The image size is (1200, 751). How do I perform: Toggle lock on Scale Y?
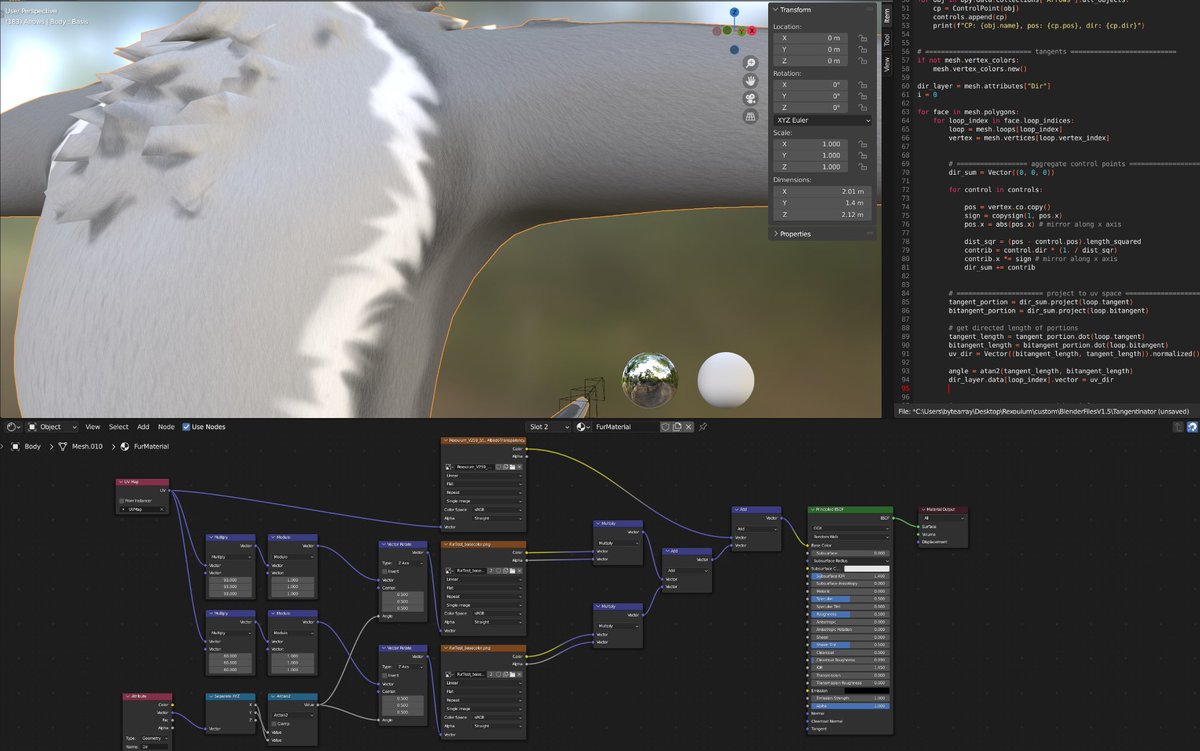pos(862,156)
